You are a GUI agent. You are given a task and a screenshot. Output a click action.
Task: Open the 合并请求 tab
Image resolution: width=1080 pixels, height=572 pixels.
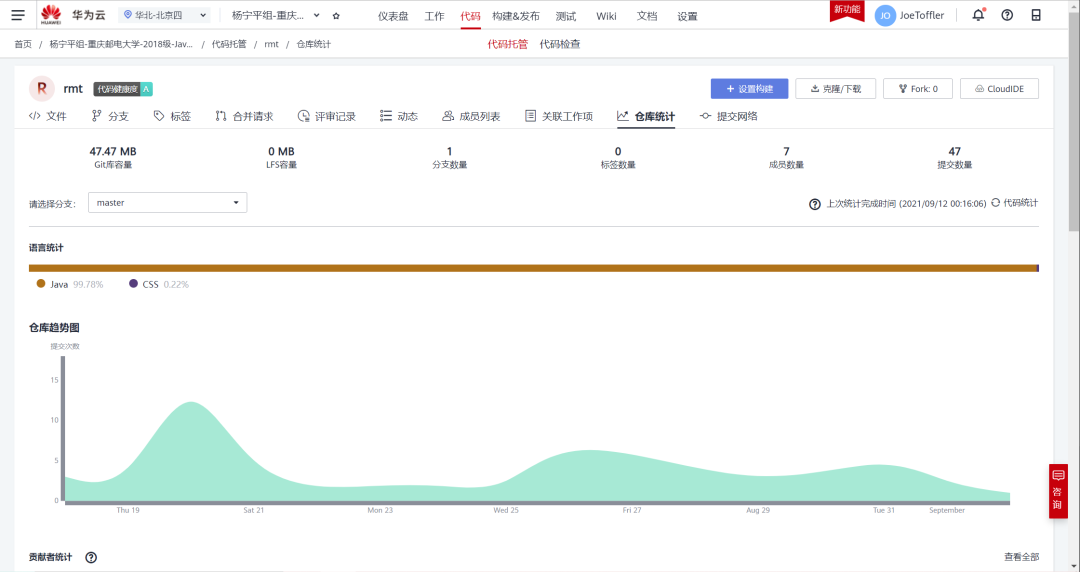244,116
